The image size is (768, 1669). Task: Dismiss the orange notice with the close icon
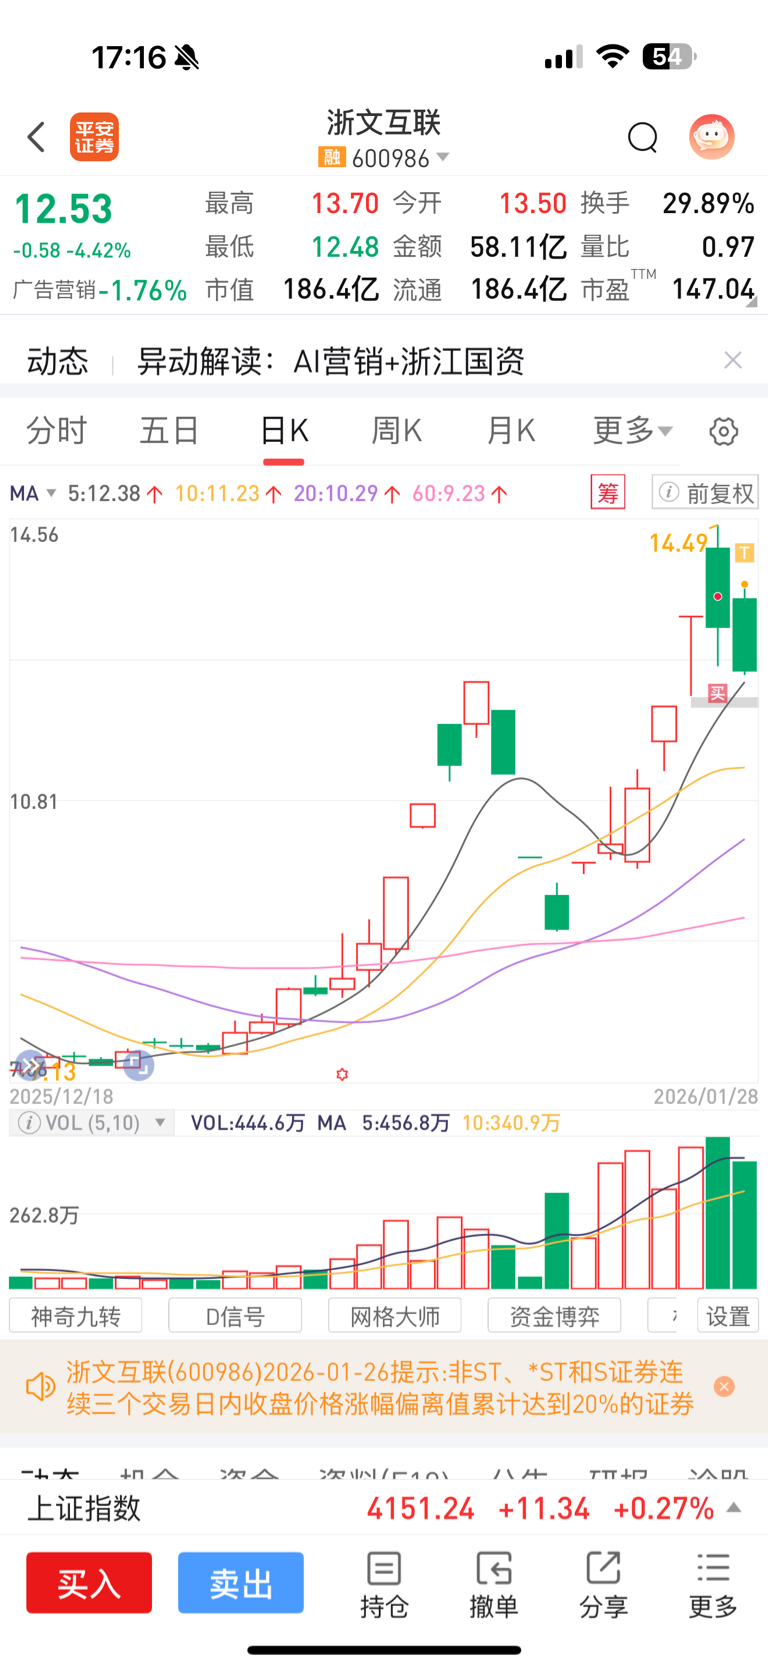coord(725,1386)
